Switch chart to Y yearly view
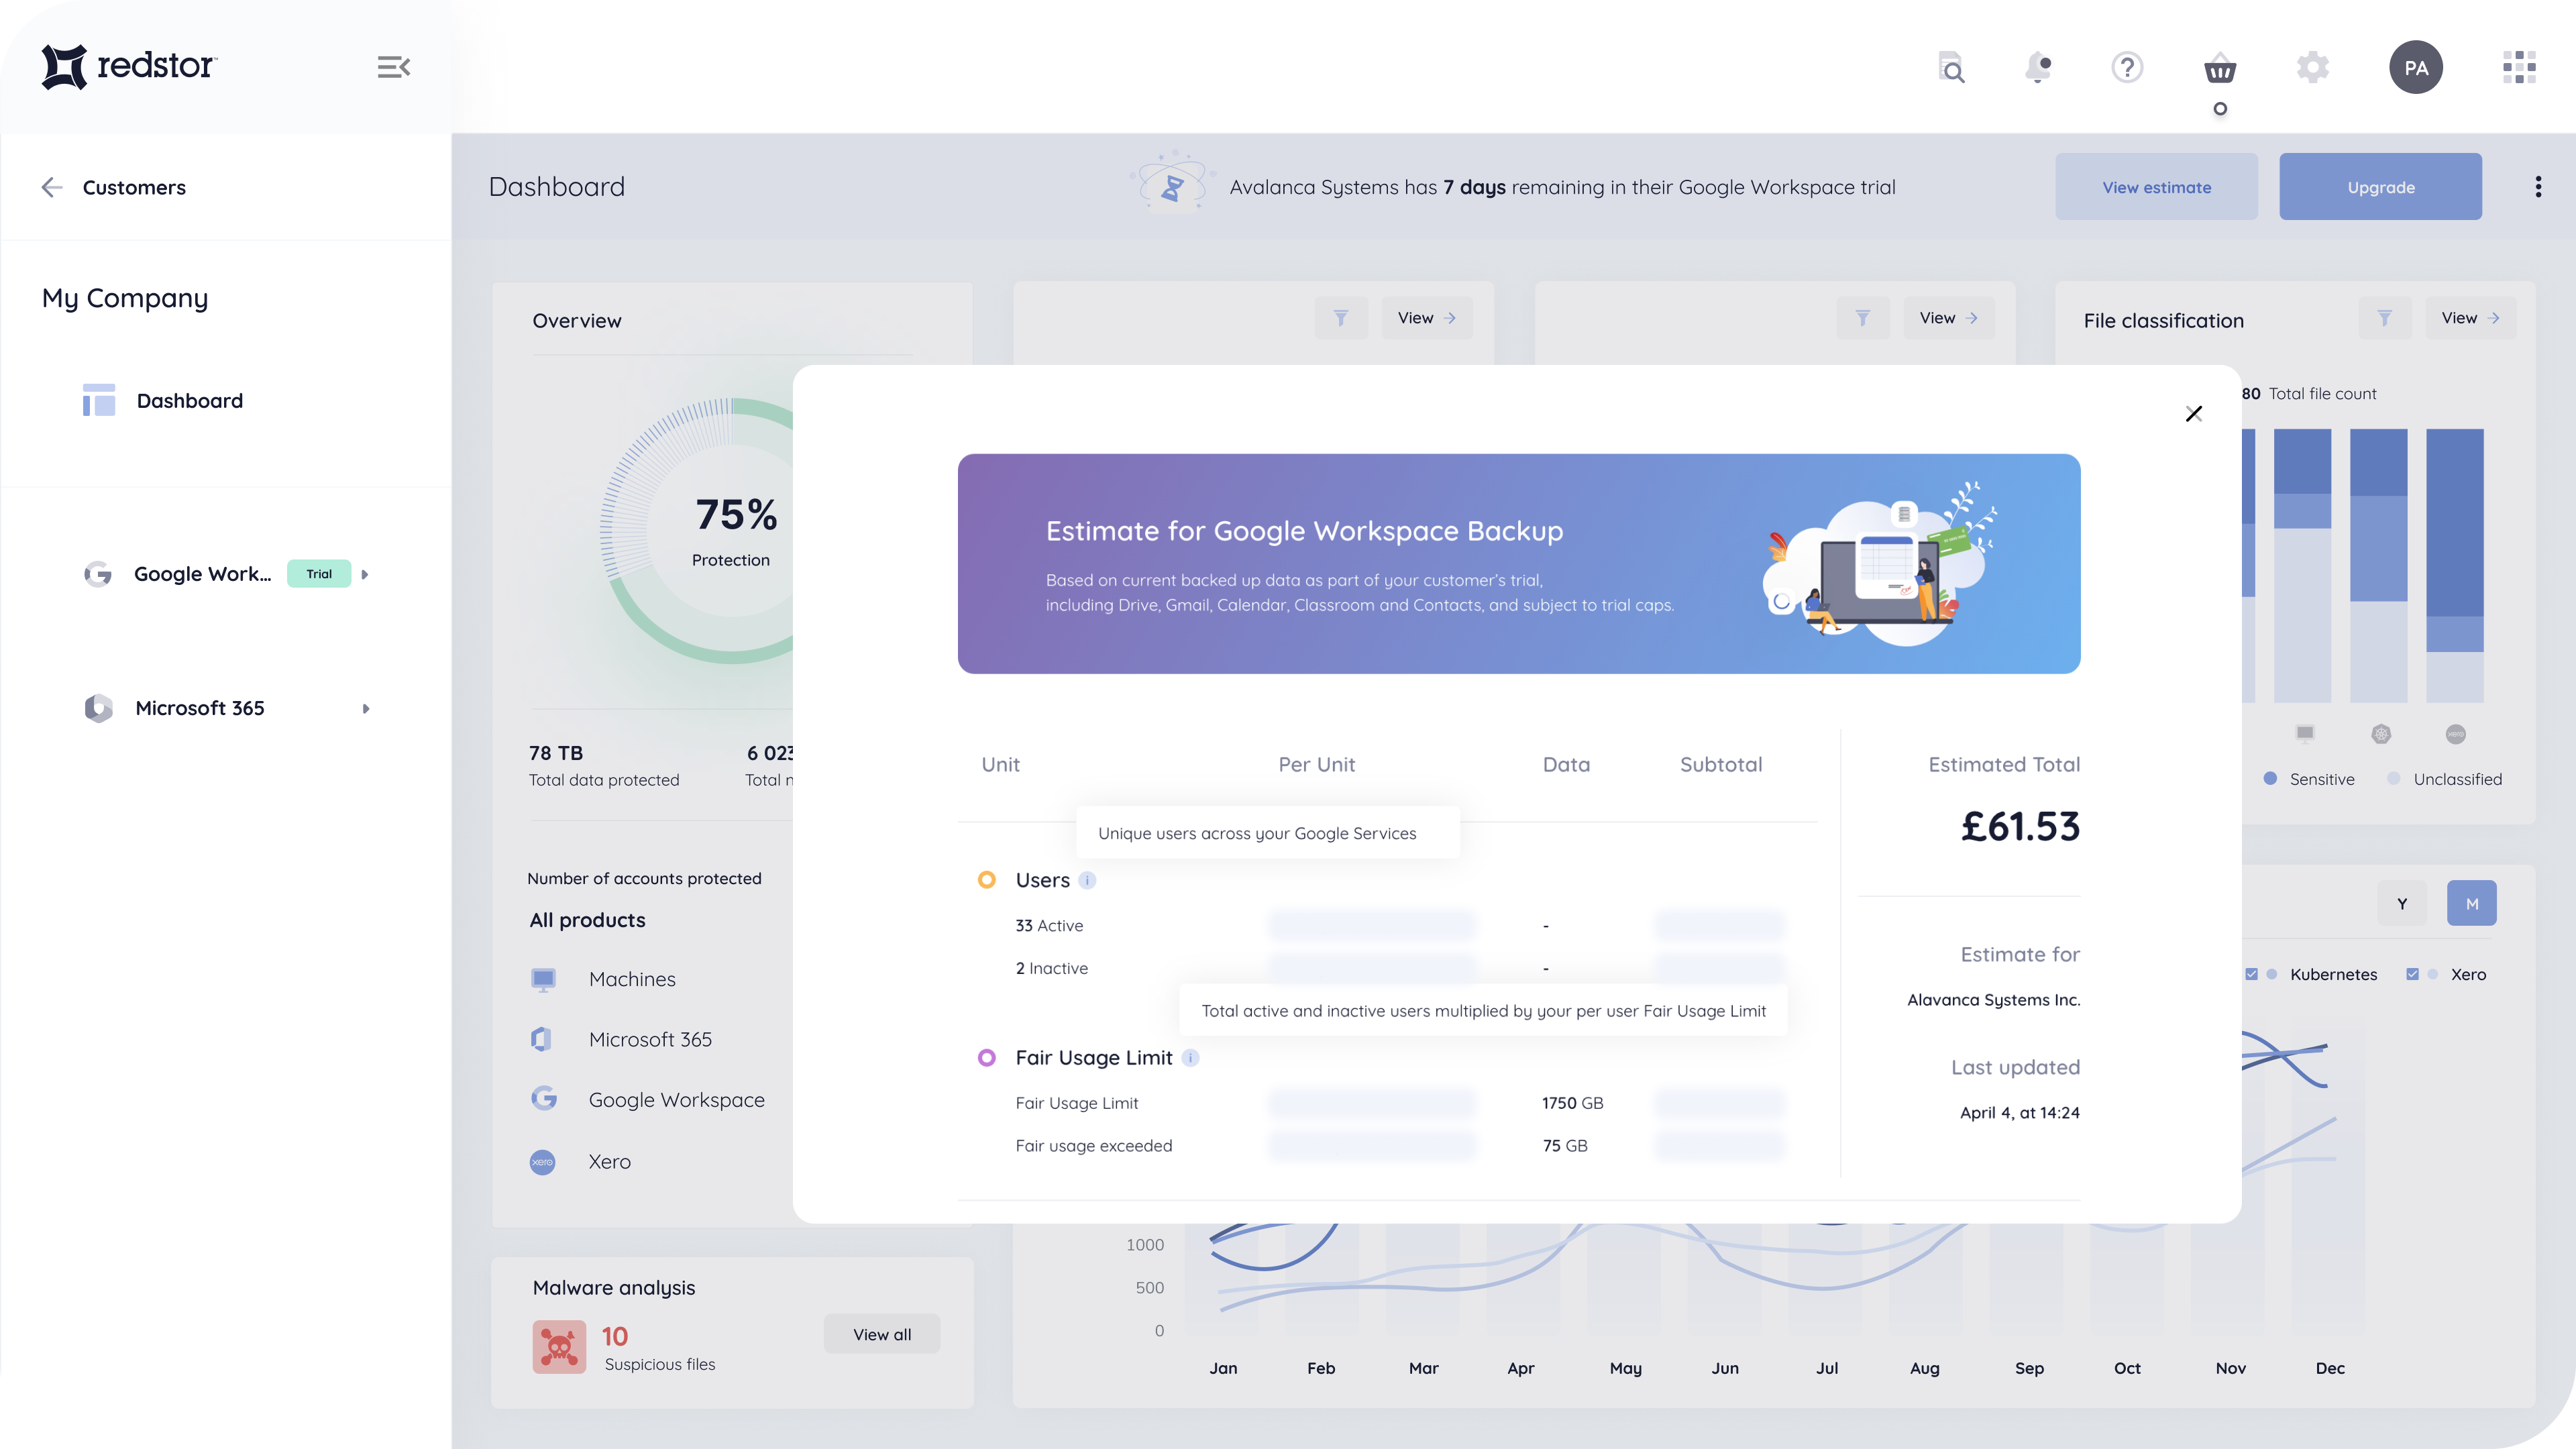This screenshot has height=1449, width=2576. [x=2401, y=904]
